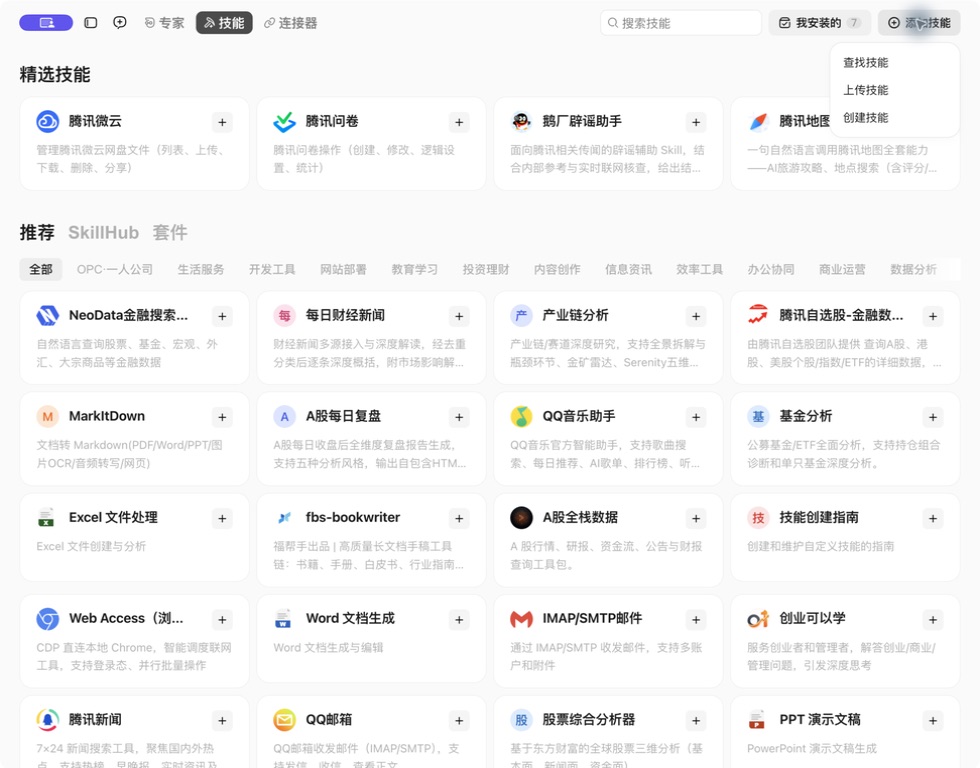Filter by 教育学习 category

[x=414, y=269]
